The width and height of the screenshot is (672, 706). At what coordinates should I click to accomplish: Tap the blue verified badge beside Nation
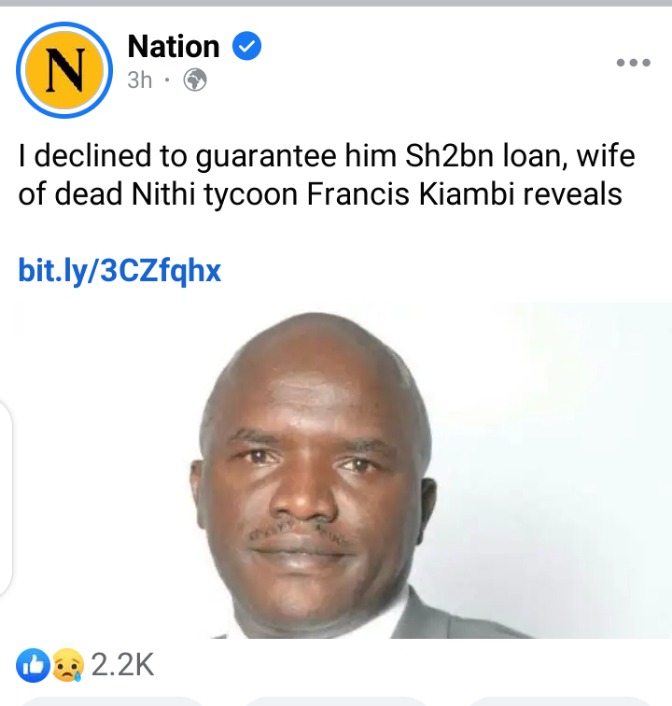(247, 45)
